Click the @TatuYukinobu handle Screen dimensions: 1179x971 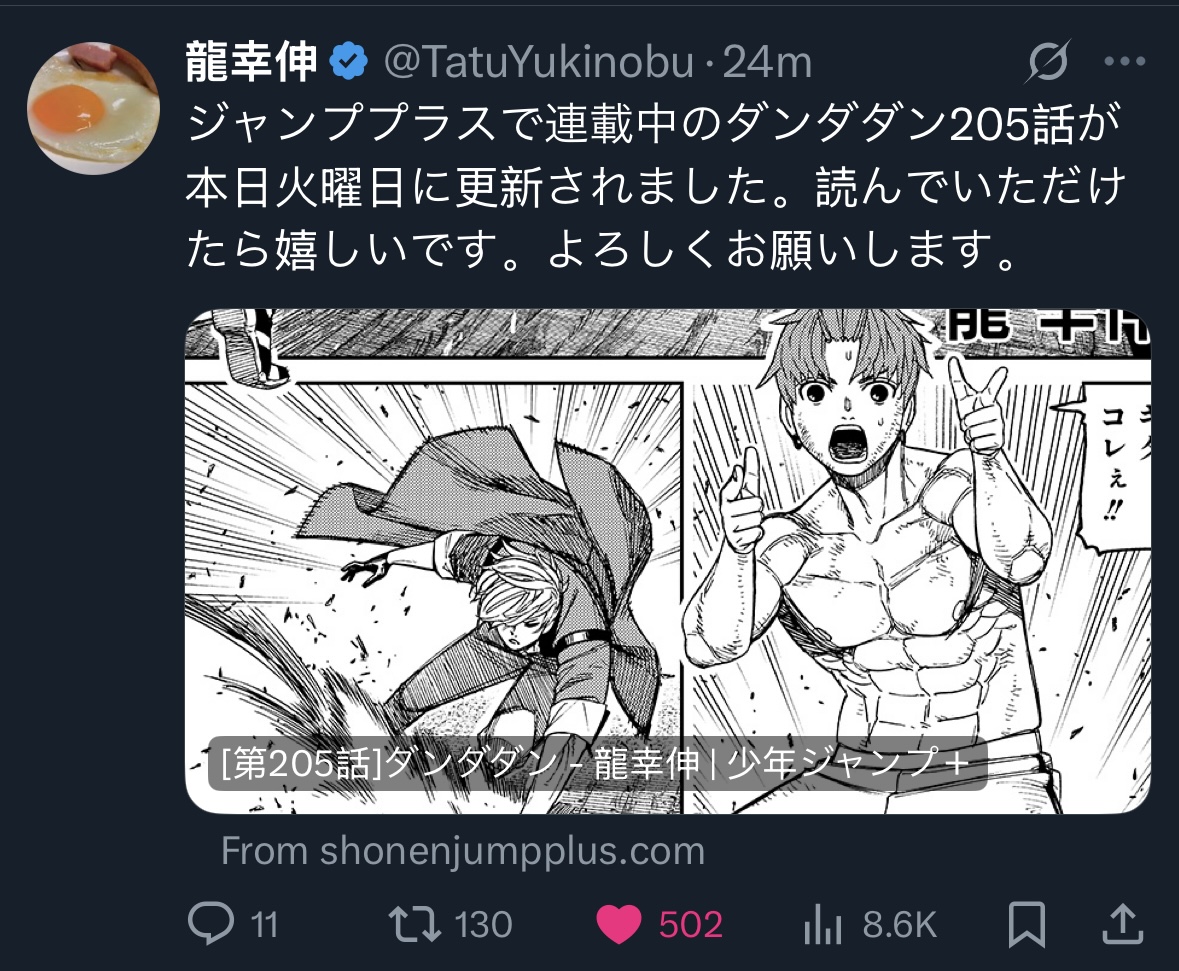pos(539,62)
